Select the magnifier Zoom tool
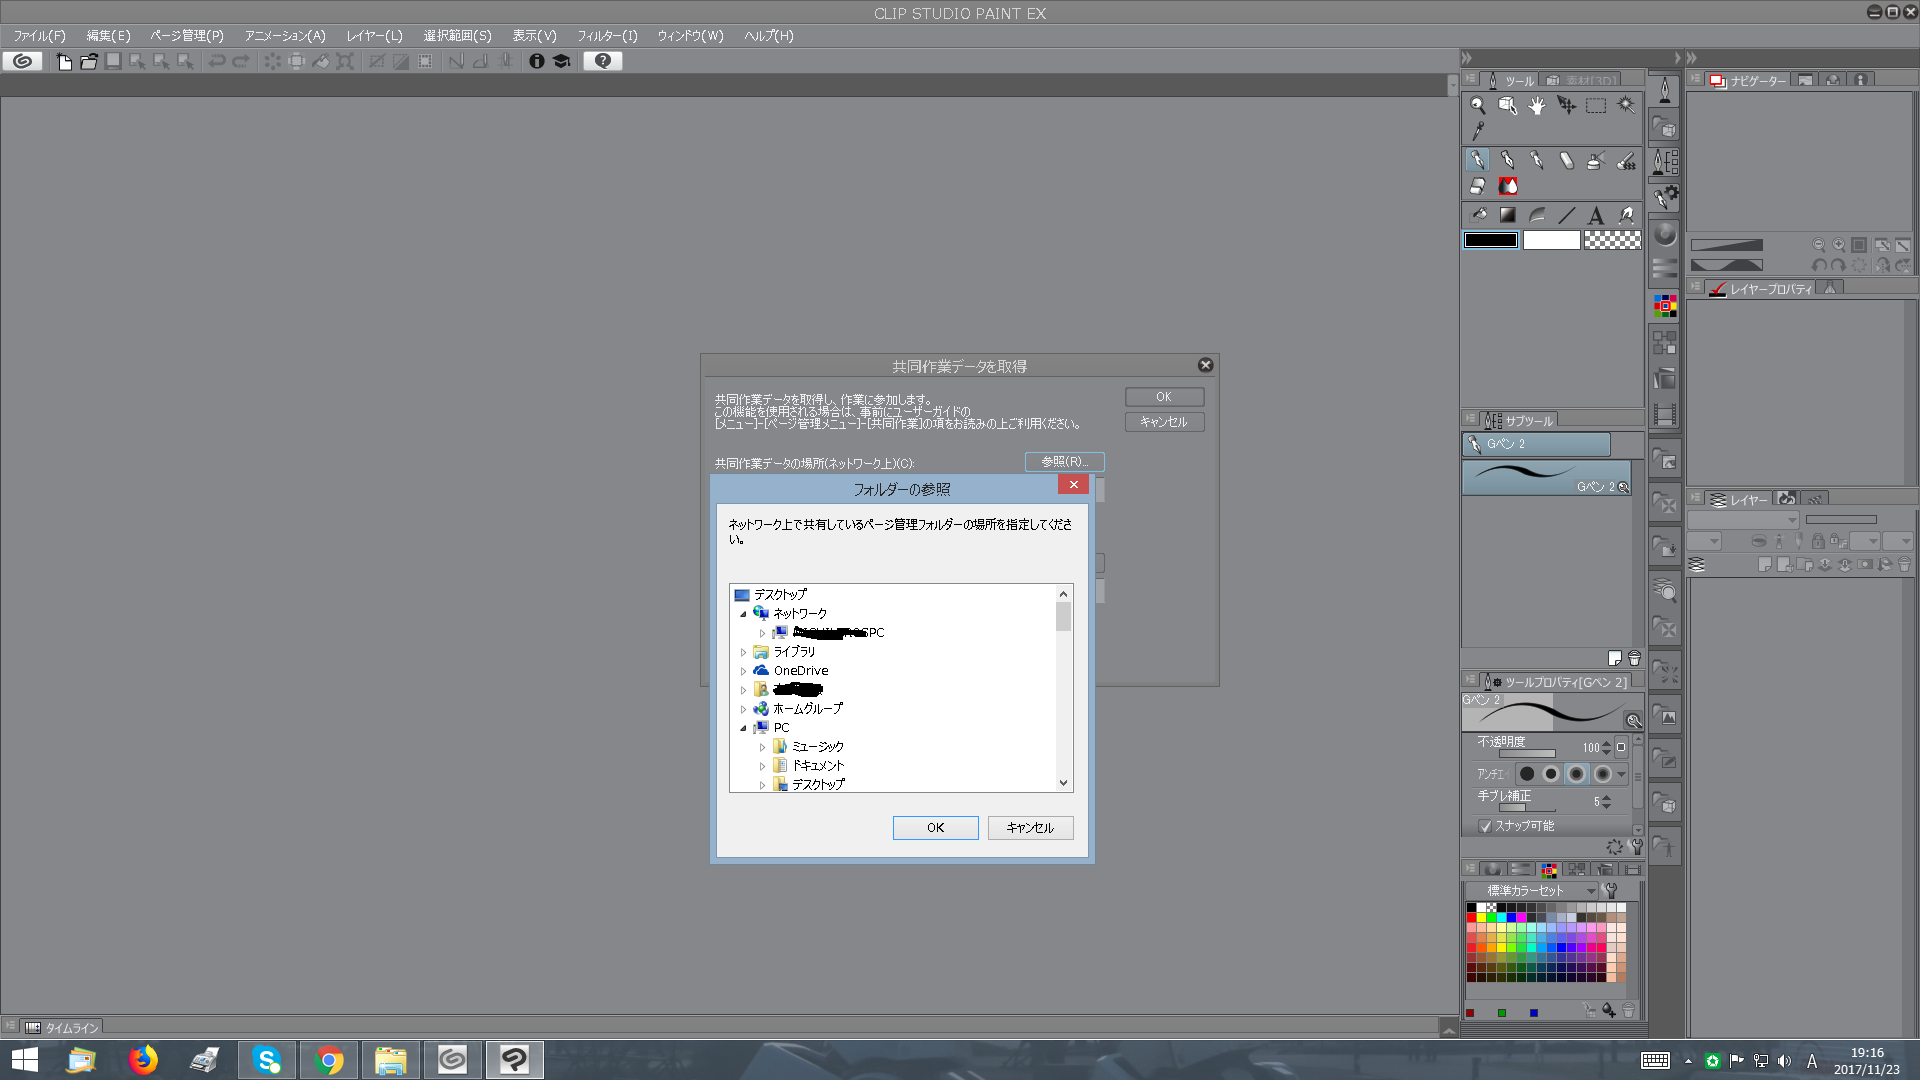Image resolution: width=1920 pixels, height=1080 pixels. 1477,106
